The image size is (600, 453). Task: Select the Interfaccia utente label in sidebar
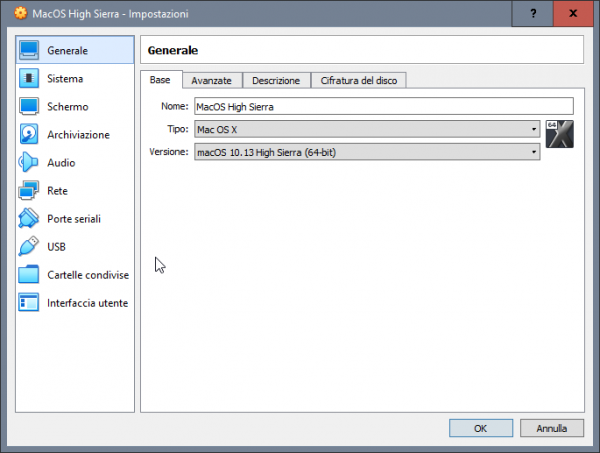pos(88,303)
